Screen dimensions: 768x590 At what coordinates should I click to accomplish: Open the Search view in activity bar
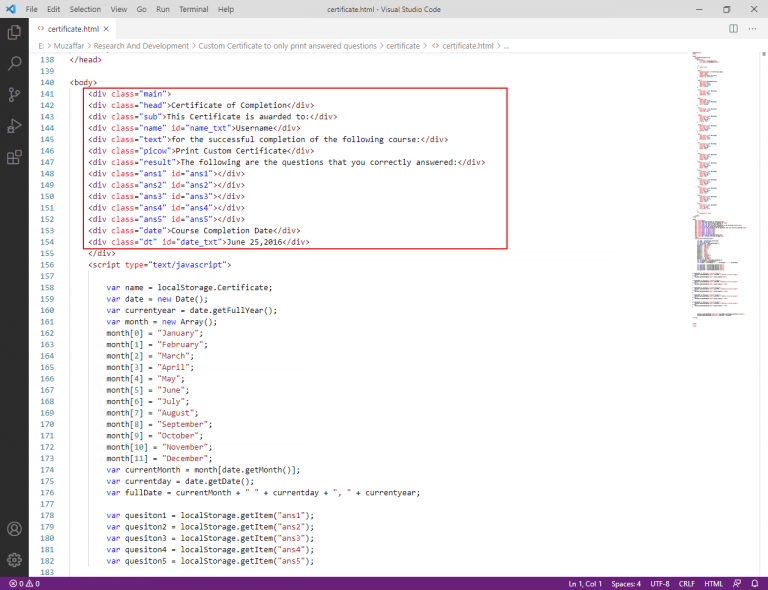click(x=14, y=64)
